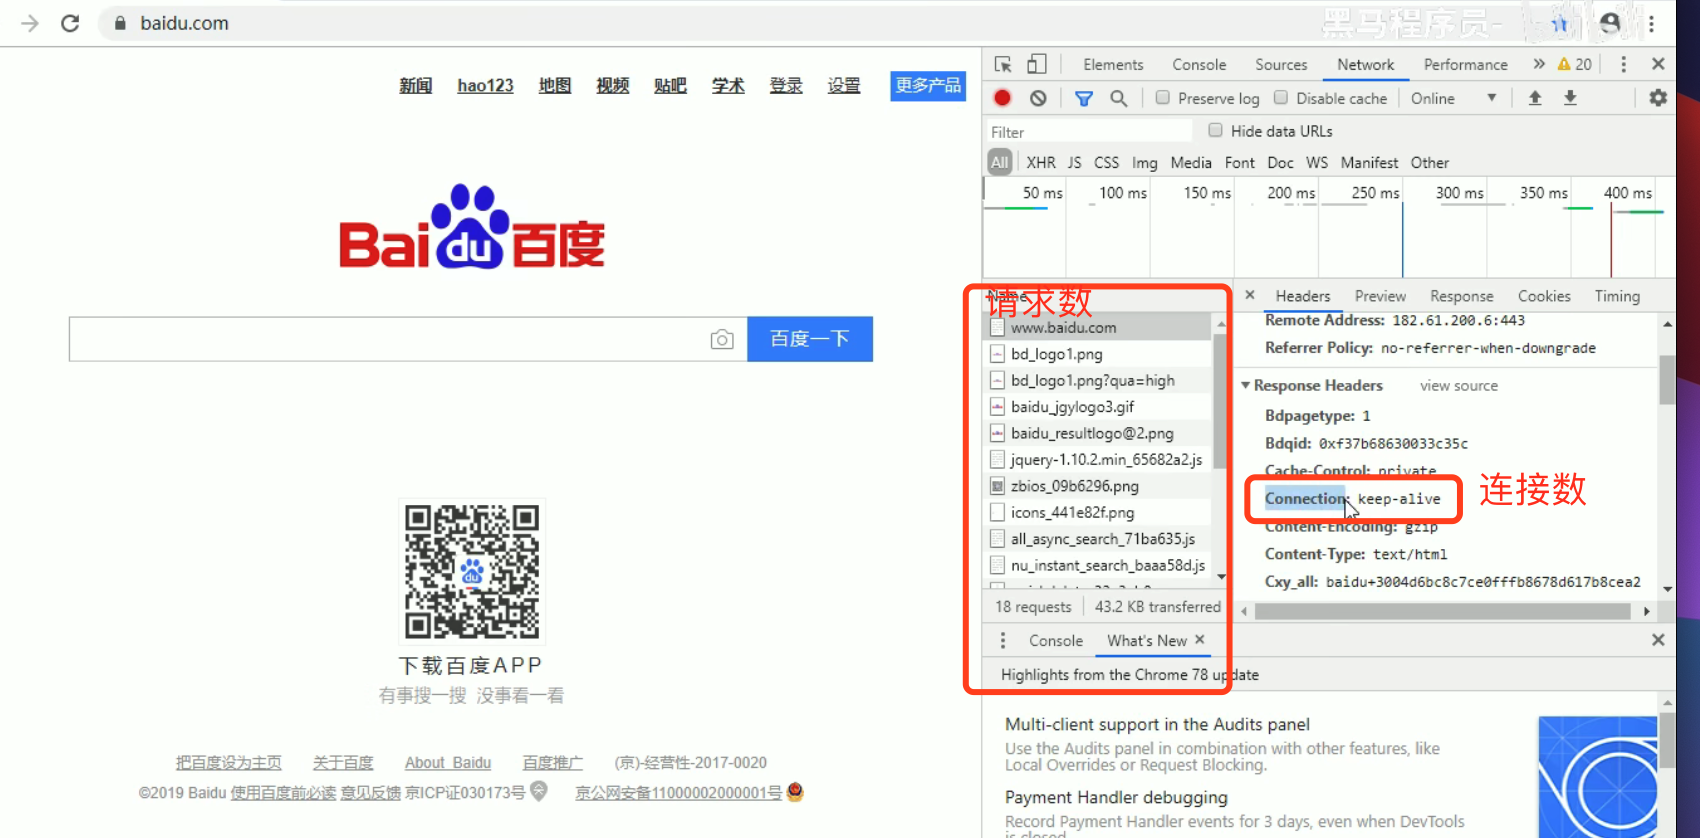Switch to the Elements tab
1700x838 pixels.
click(x=1113, y=64)
